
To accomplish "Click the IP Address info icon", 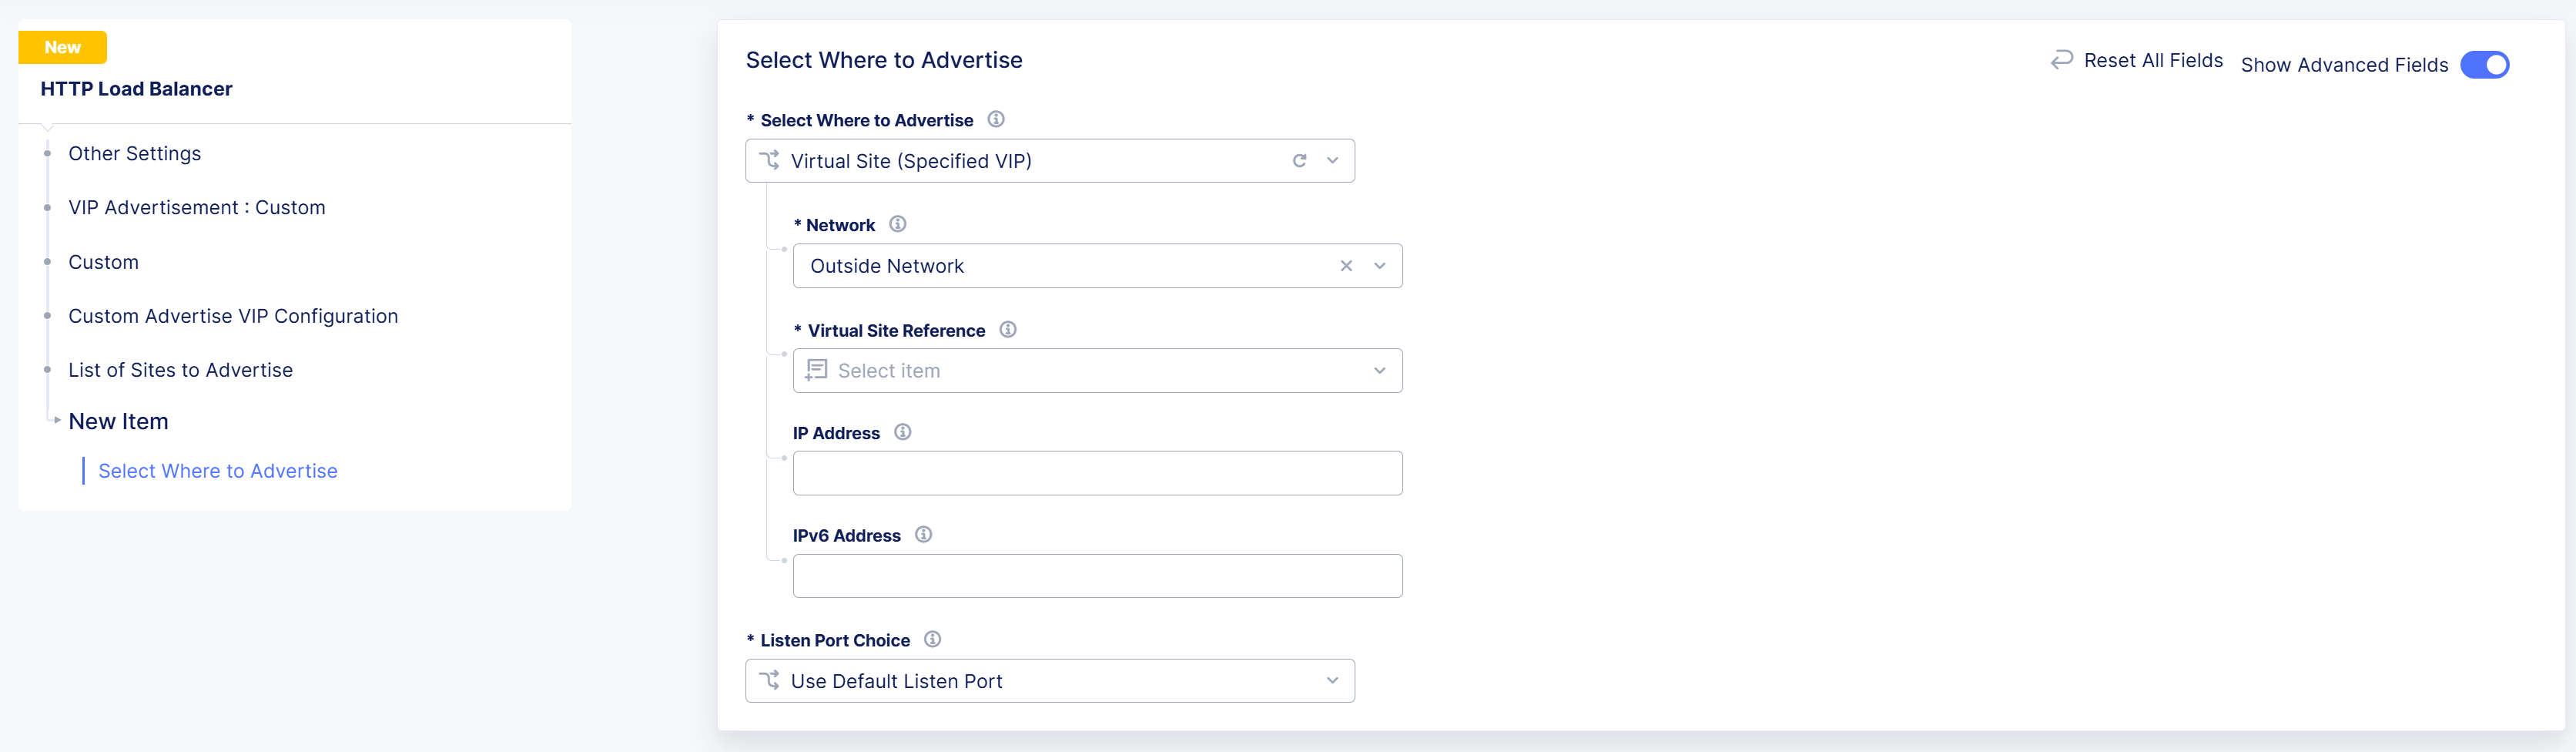I will [902, 432].
